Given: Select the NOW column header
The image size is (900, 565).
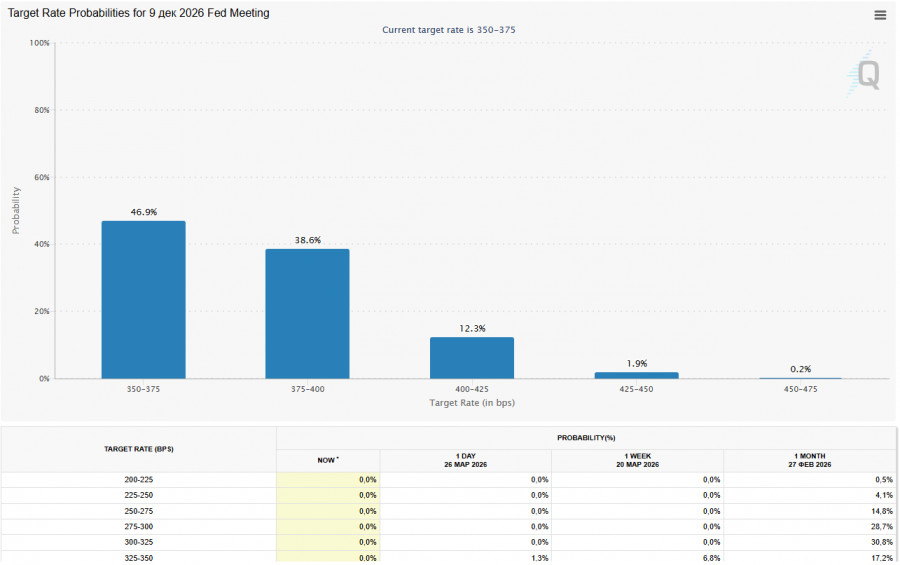Looking at the screenshot, I should (328, 460).
